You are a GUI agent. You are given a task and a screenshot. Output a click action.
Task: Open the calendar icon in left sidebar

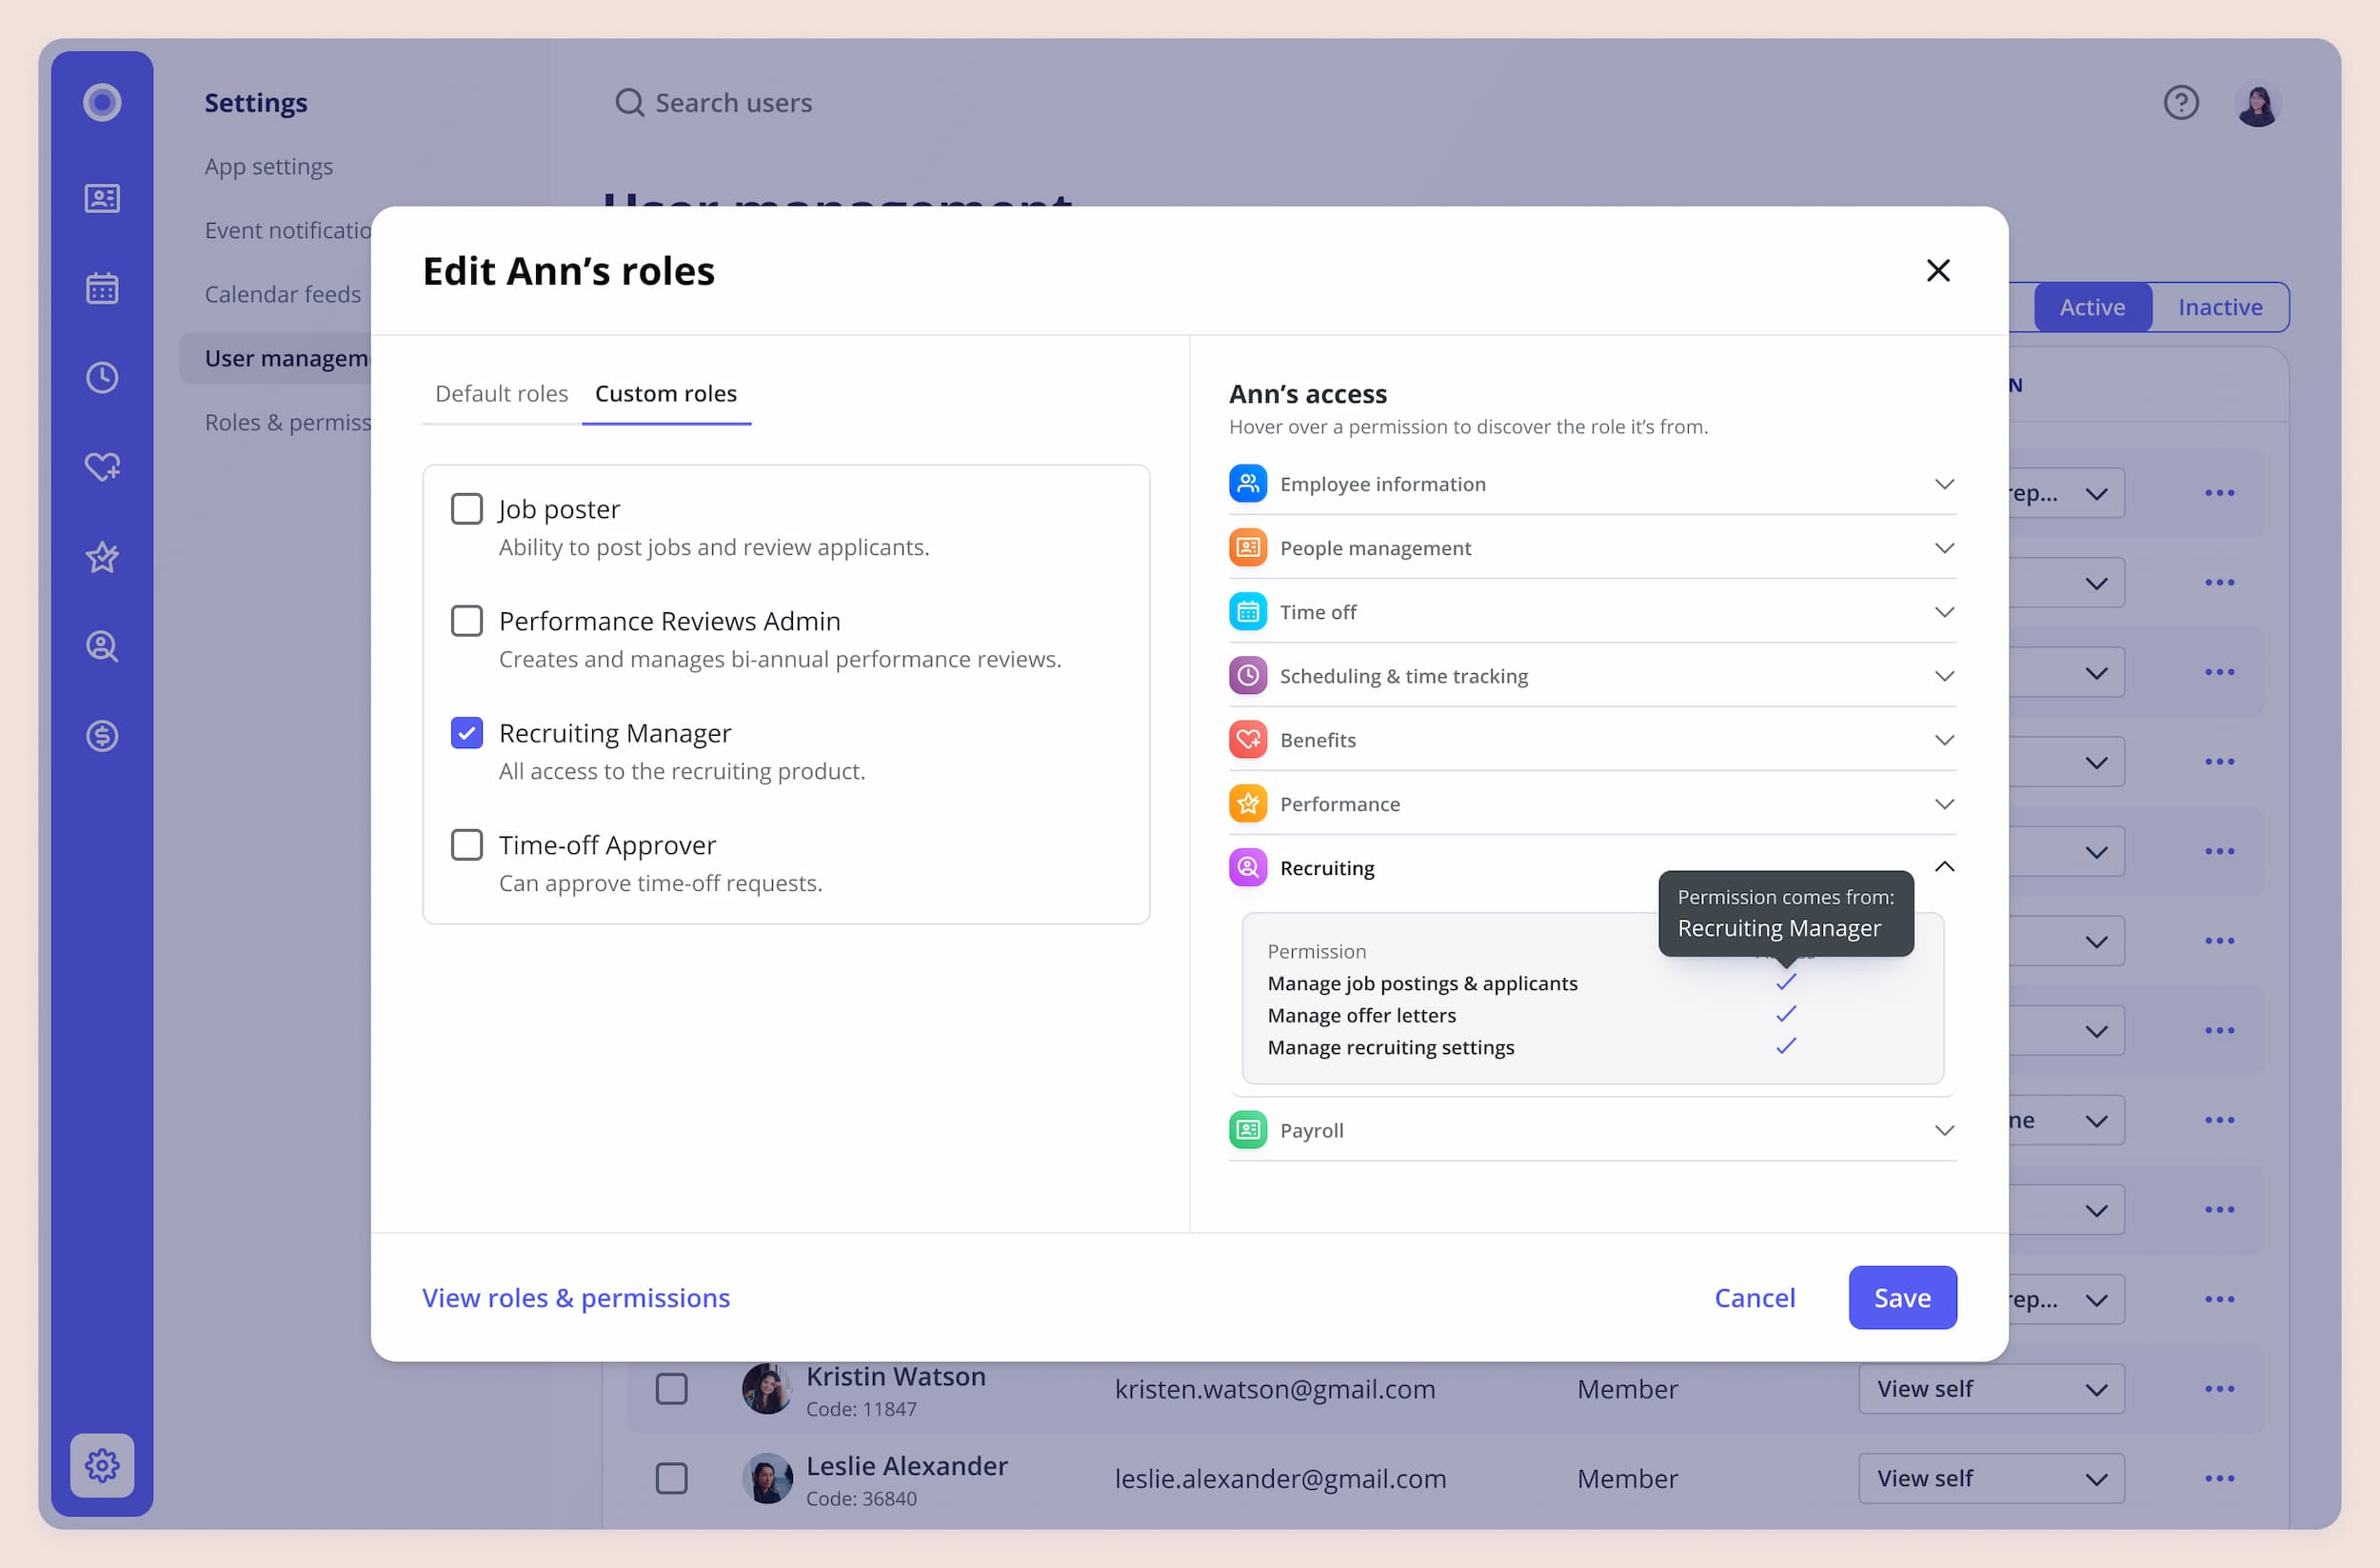pos(102,288)
